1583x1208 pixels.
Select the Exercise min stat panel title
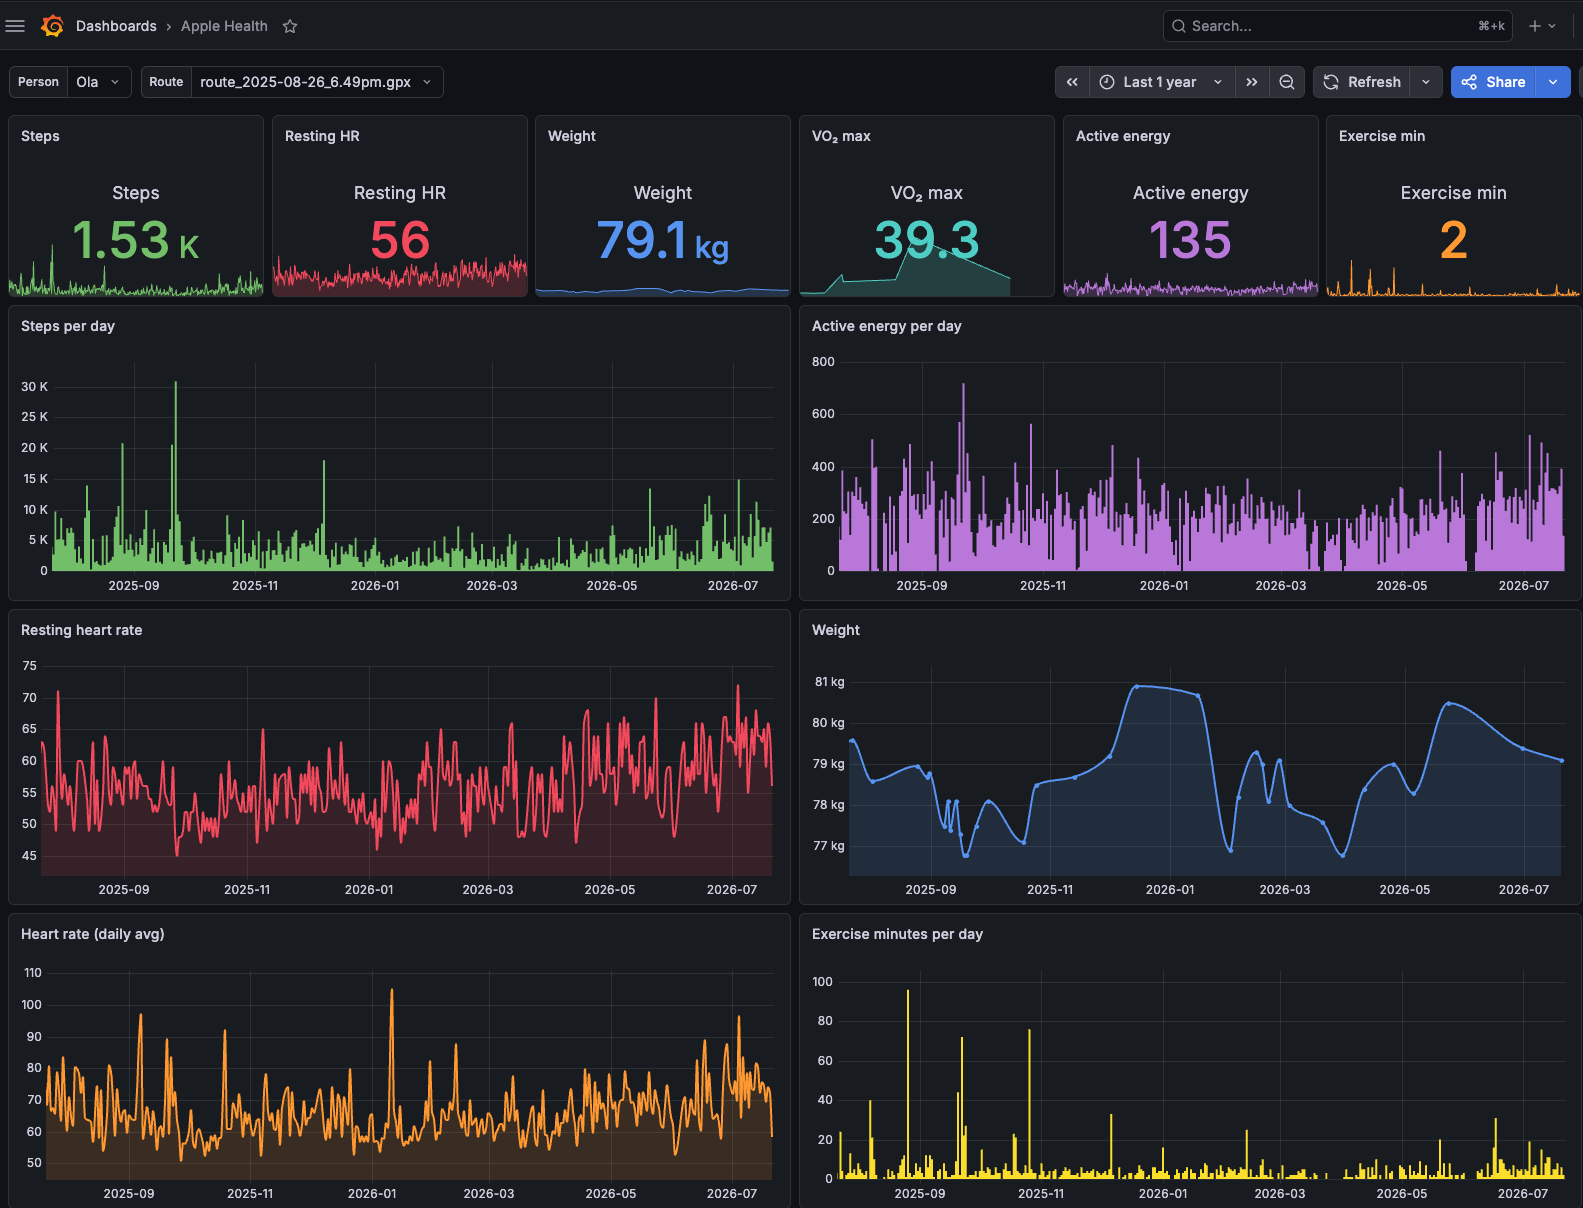[x=1382, y=136]
